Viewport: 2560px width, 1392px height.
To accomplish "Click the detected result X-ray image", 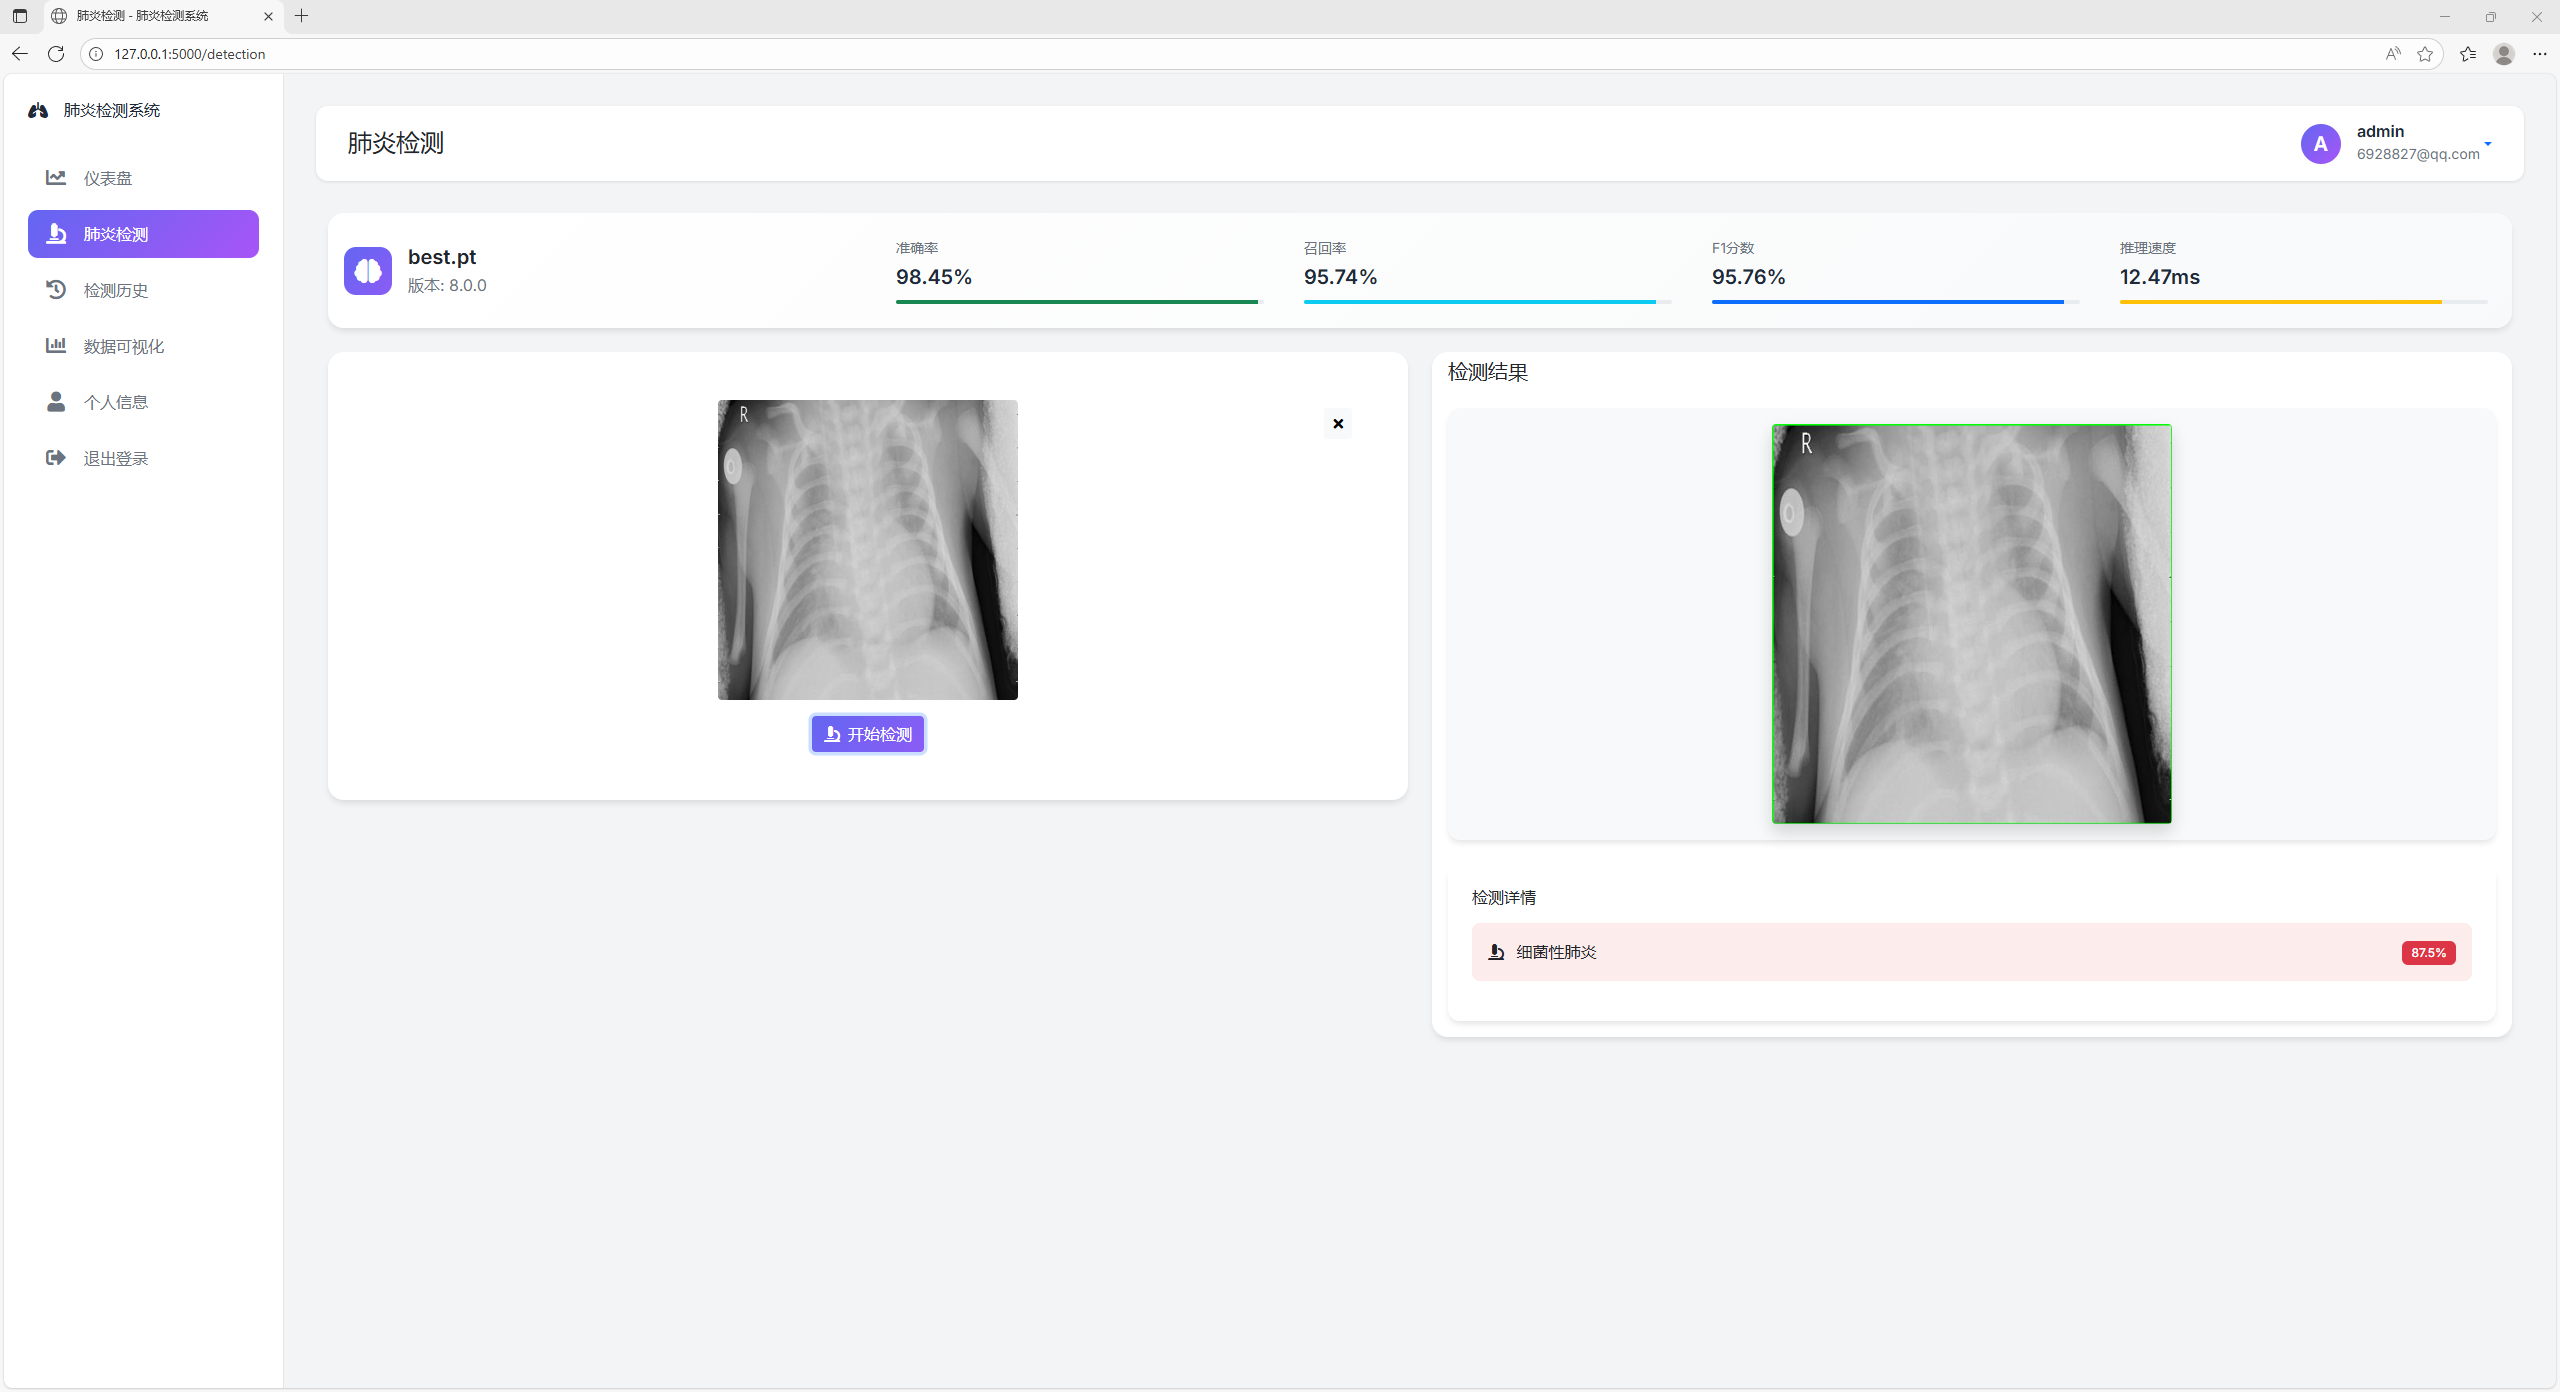I will (x=1971, y=624).
